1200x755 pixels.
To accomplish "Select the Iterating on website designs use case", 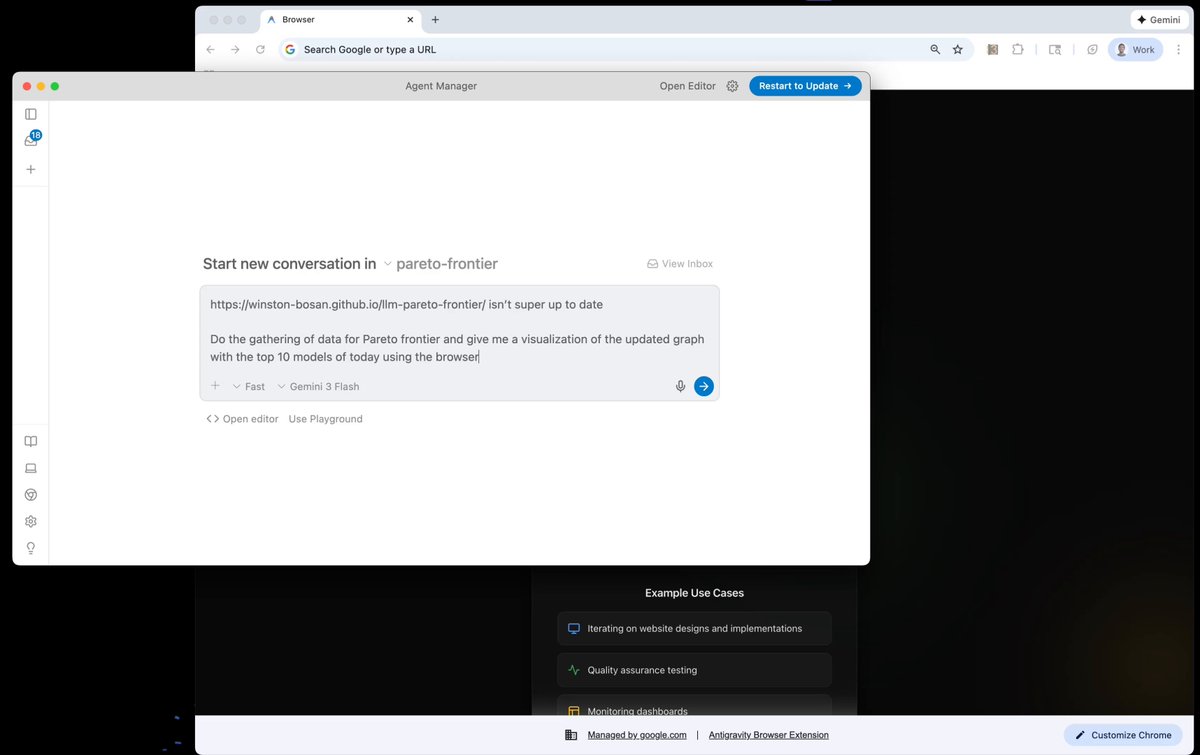I will click(694, 629).
